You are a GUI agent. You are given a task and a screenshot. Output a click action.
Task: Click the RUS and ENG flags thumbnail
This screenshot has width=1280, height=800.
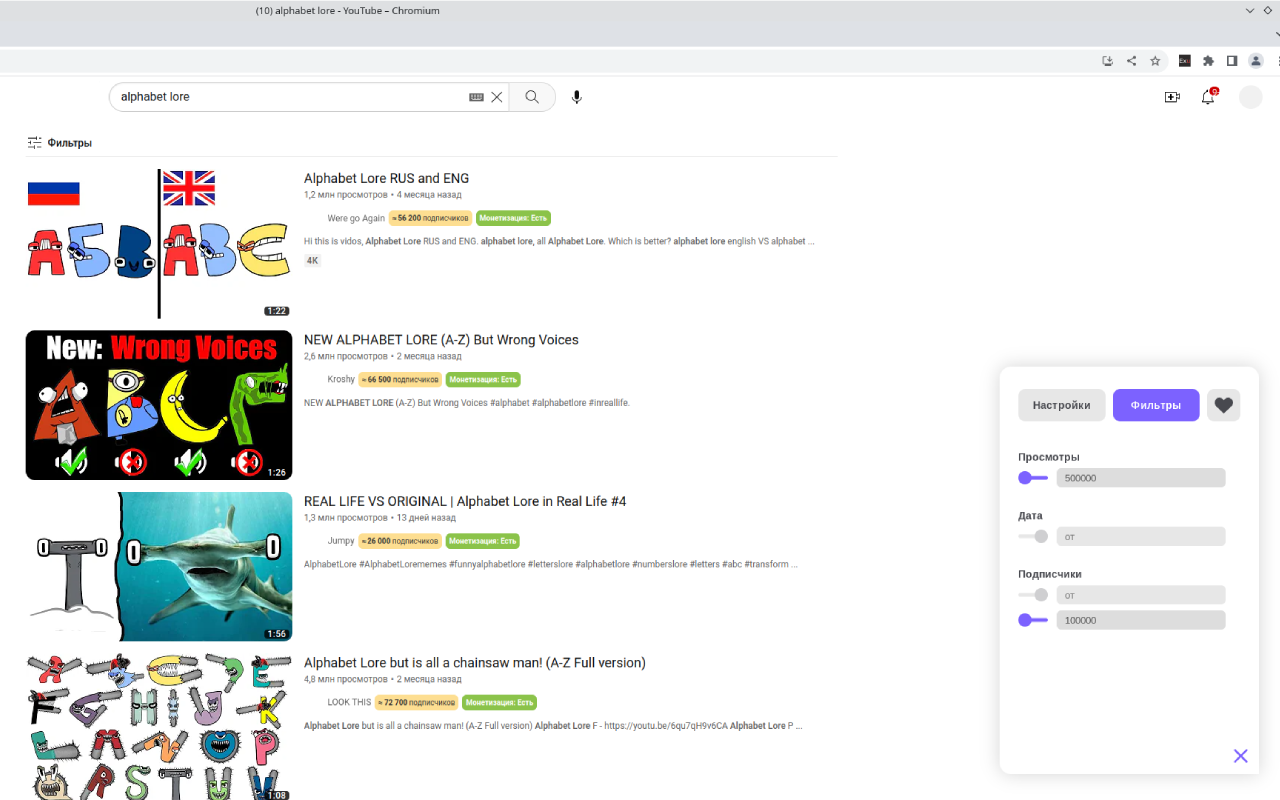pos(159,244)
